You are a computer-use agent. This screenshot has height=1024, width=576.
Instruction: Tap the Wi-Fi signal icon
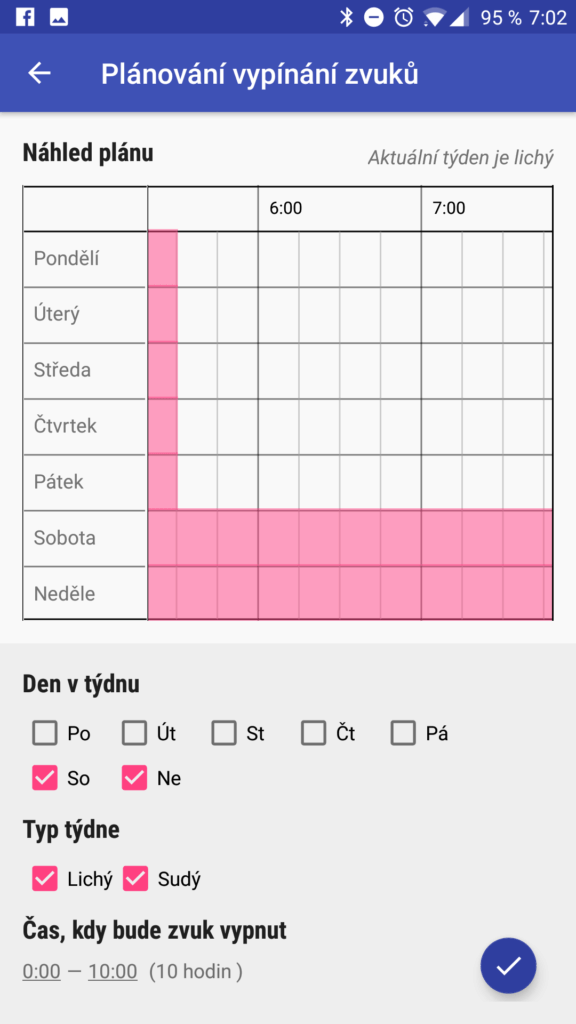pos(434,18)
